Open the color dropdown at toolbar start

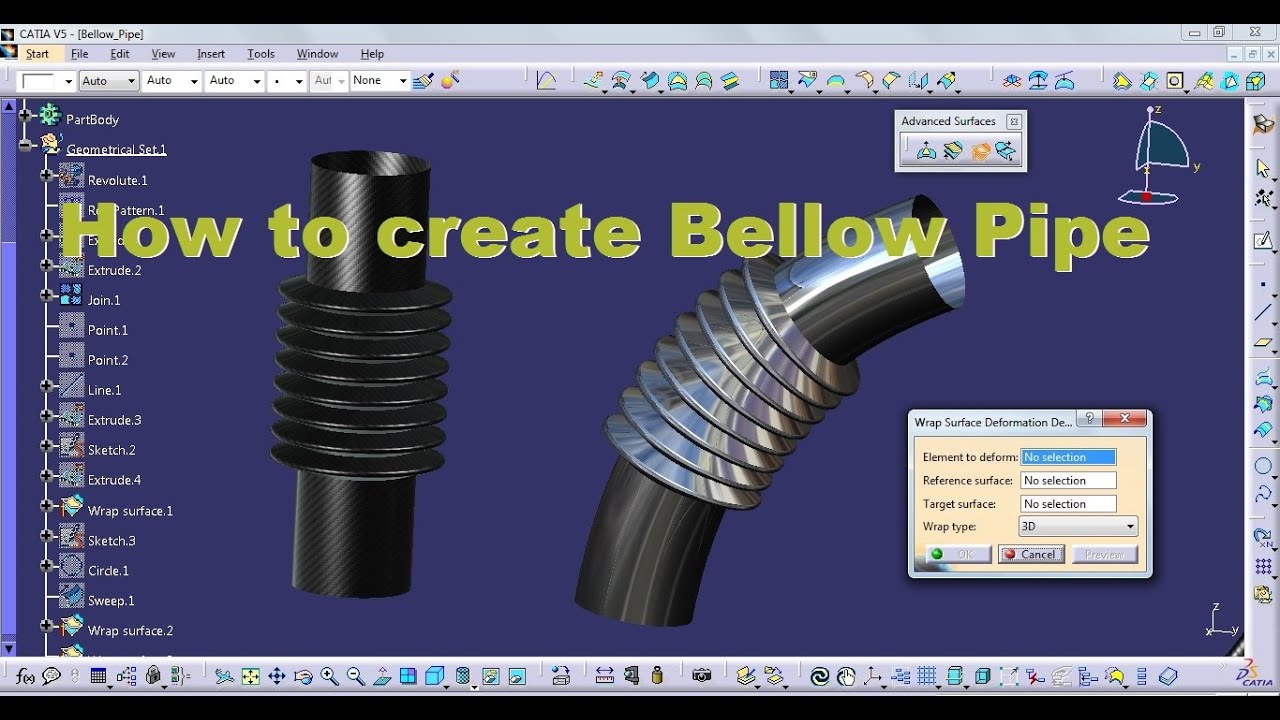click(46, 81)
